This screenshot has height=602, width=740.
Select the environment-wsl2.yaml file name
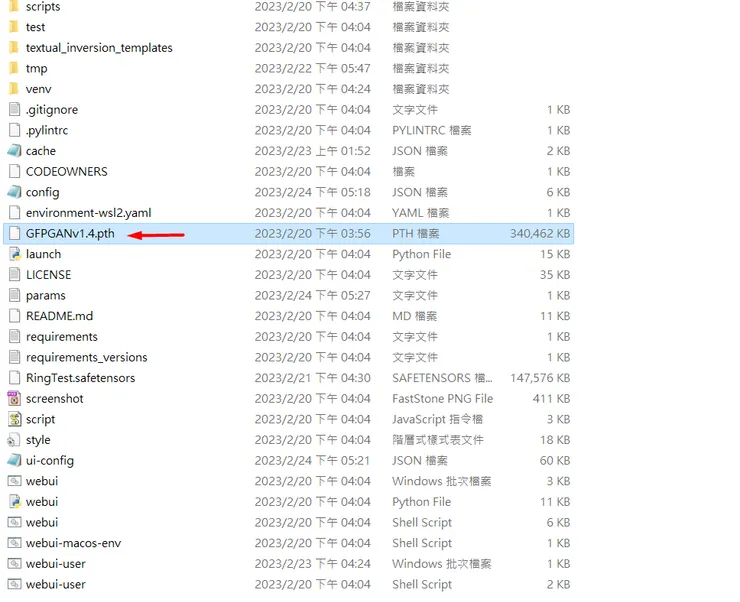tap(89, 213)
